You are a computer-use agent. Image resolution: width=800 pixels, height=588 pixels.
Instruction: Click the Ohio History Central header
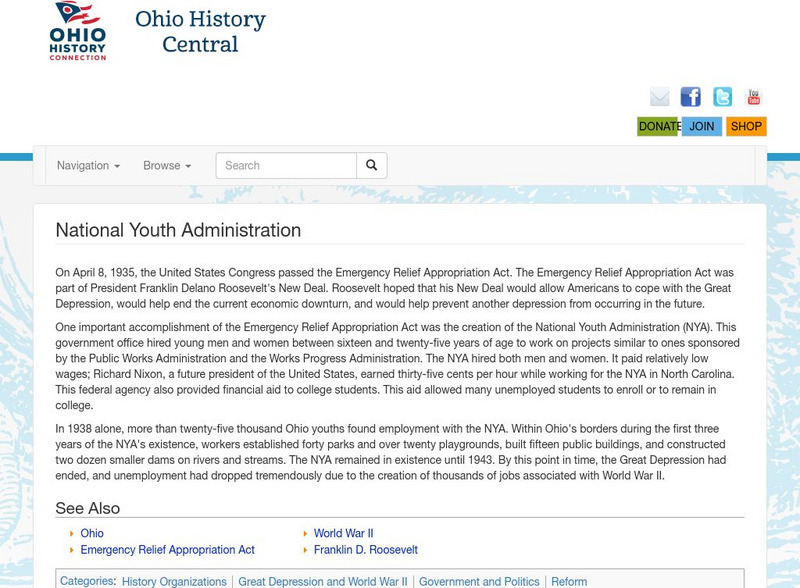click(x=200, y=31)
